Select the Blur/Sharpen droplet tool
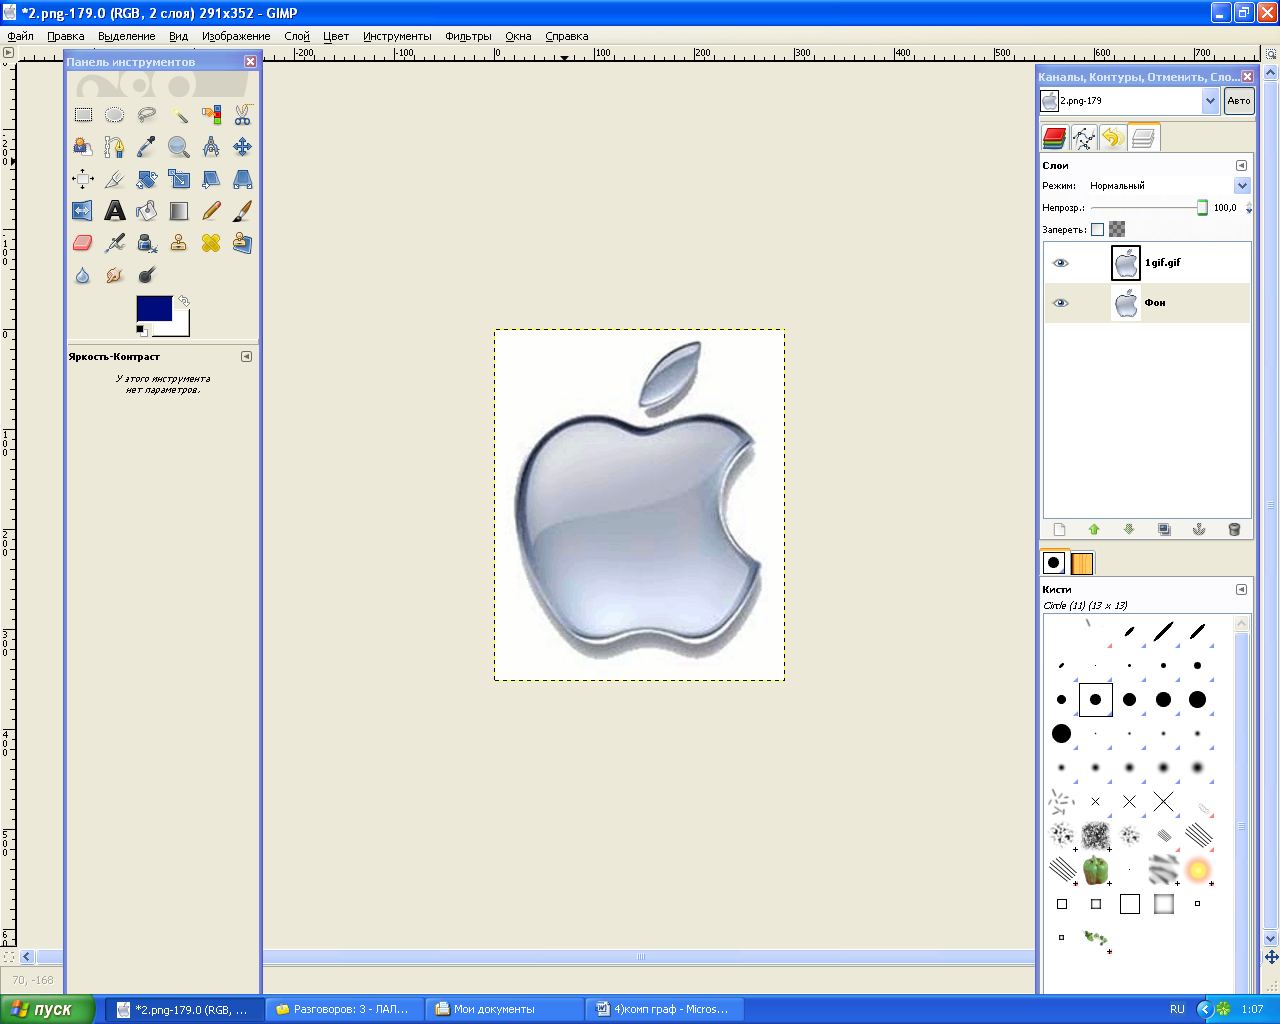Viewport: 1280px width, 1024px height. point(83,275)
